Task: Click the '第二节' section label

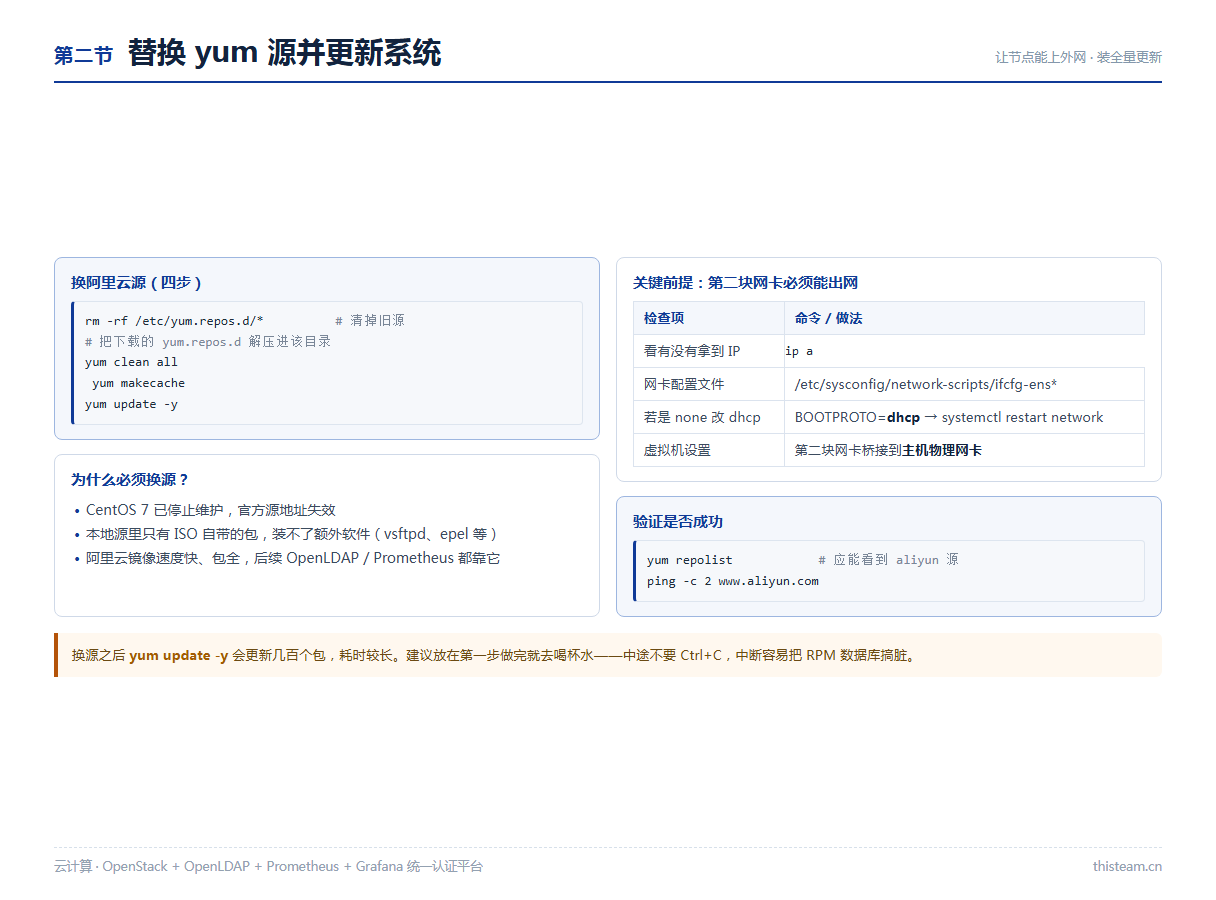Action: click(84, 56)
